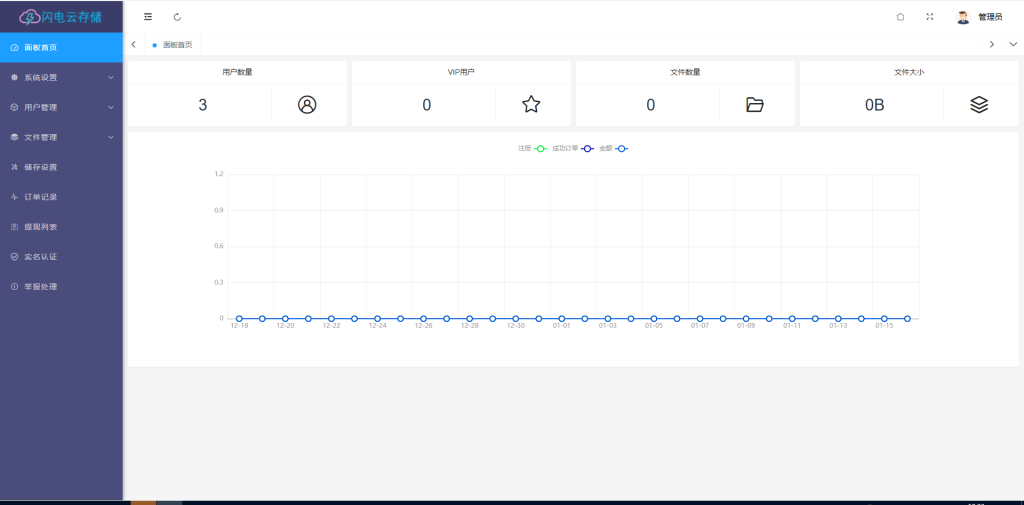Open the tab options dropdown arrow
The width and height of the screenshot is (1024, 505).
click(x=1012, y=44)
